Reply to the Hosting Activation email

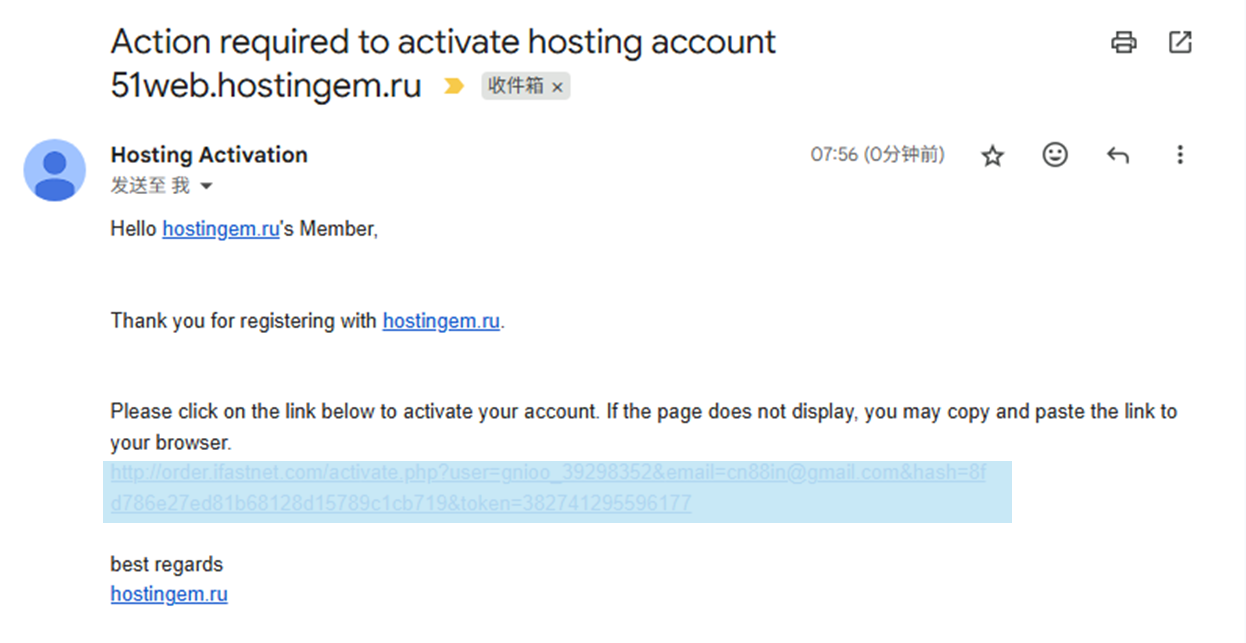point(1118,155)
